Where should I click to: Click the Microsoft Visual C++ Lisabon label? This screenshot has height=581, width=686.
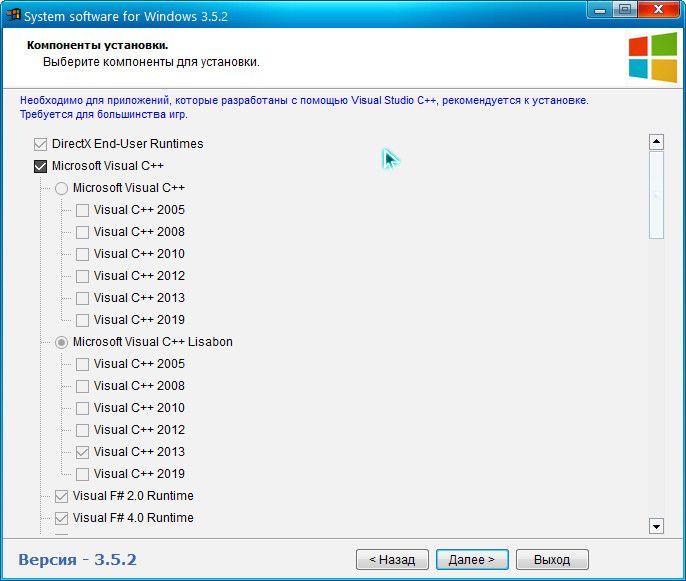coord(153,342)
